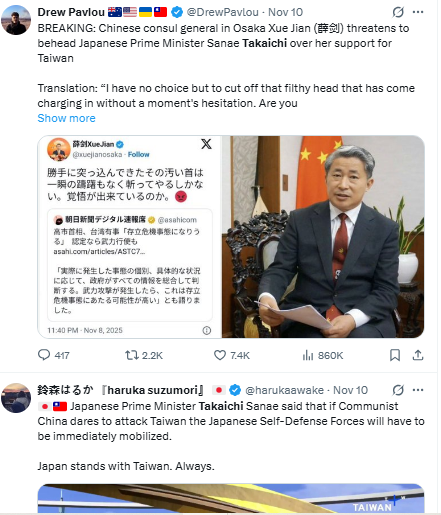Share Drew Pavlou's post via upload icon
This screenshot has height=515, width=441.
(x=418, y=355)
